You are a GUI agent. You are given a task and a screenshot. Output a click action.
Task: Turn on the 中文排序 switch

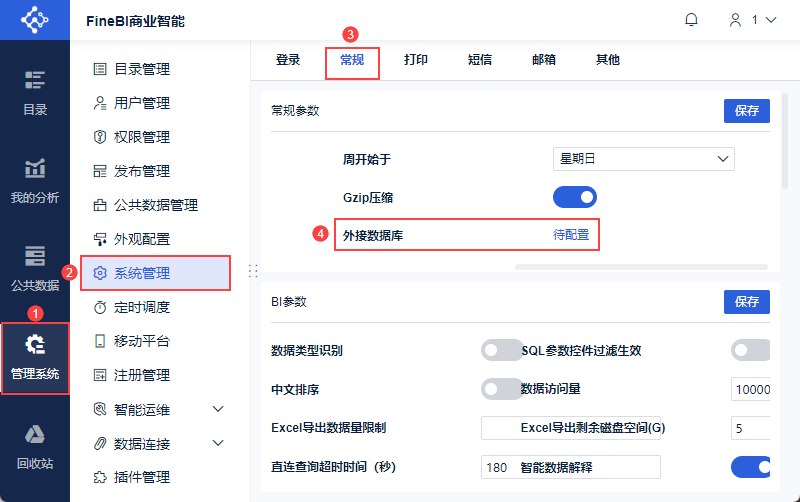pos(502,388)
